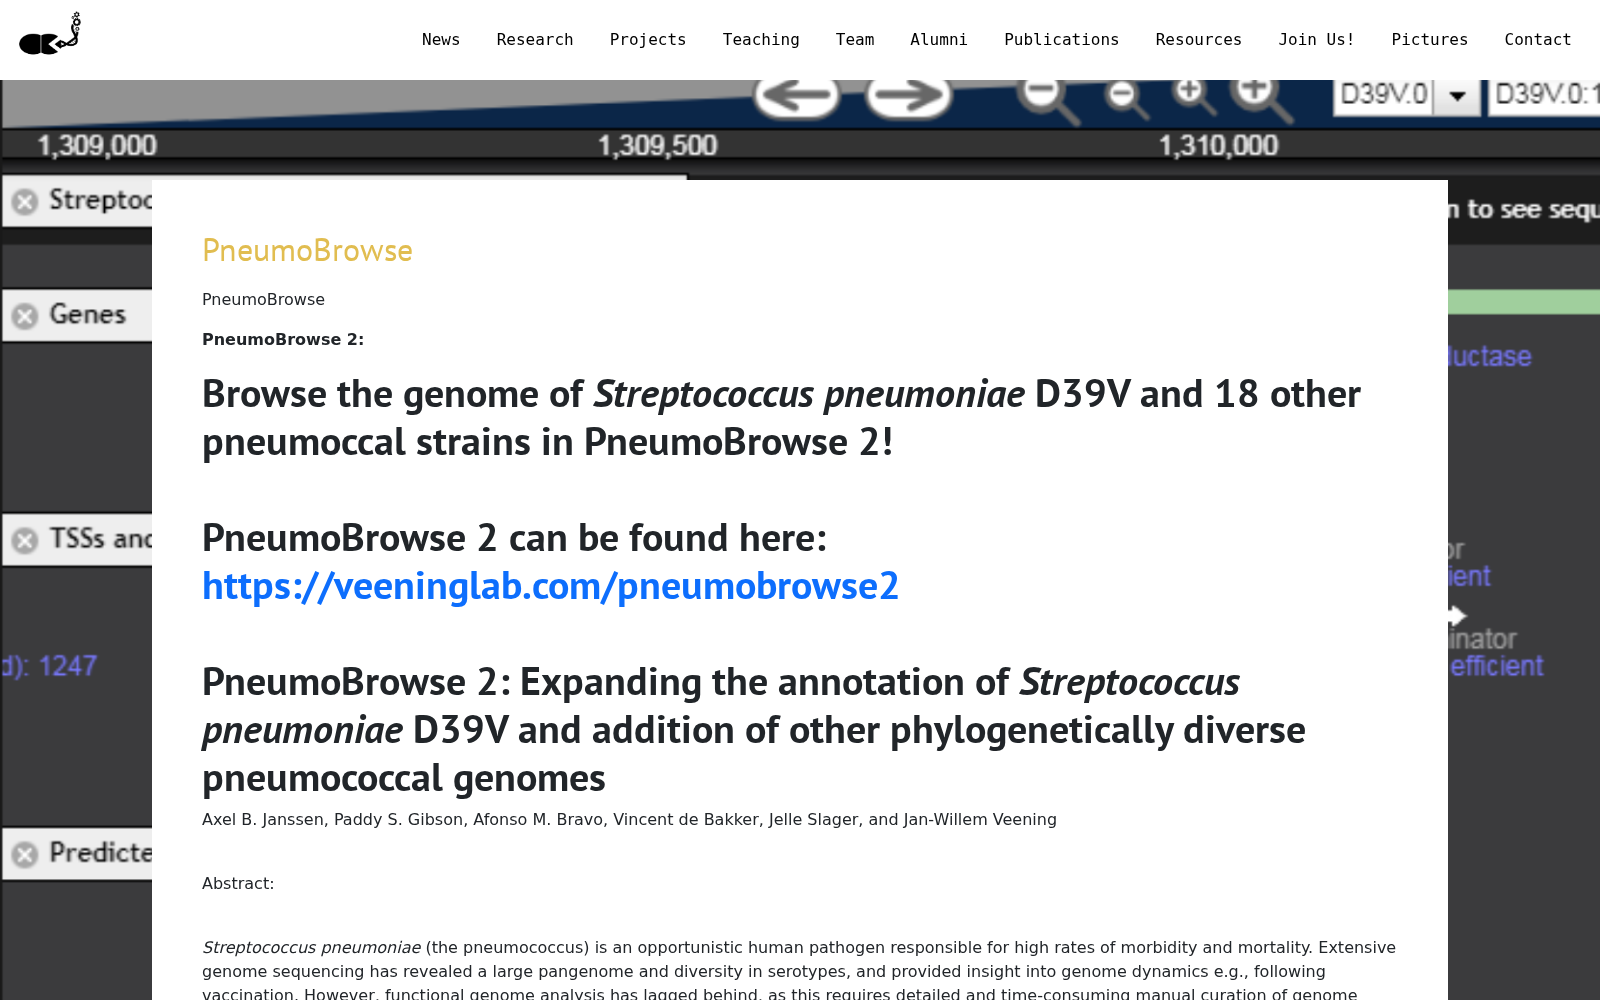Click the Veening lab logo
This screenshot has height=1000, width=1600.
[x=50, y=34]
